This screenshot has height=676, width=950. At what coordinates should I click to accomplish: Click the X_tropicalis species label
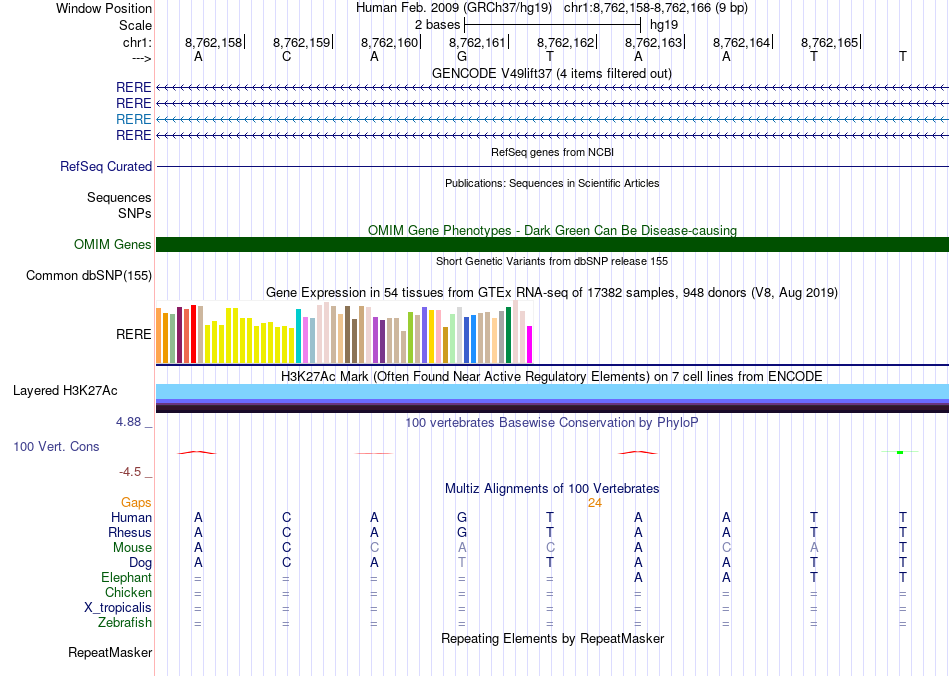pyautogui.click(x=118, y=608)
